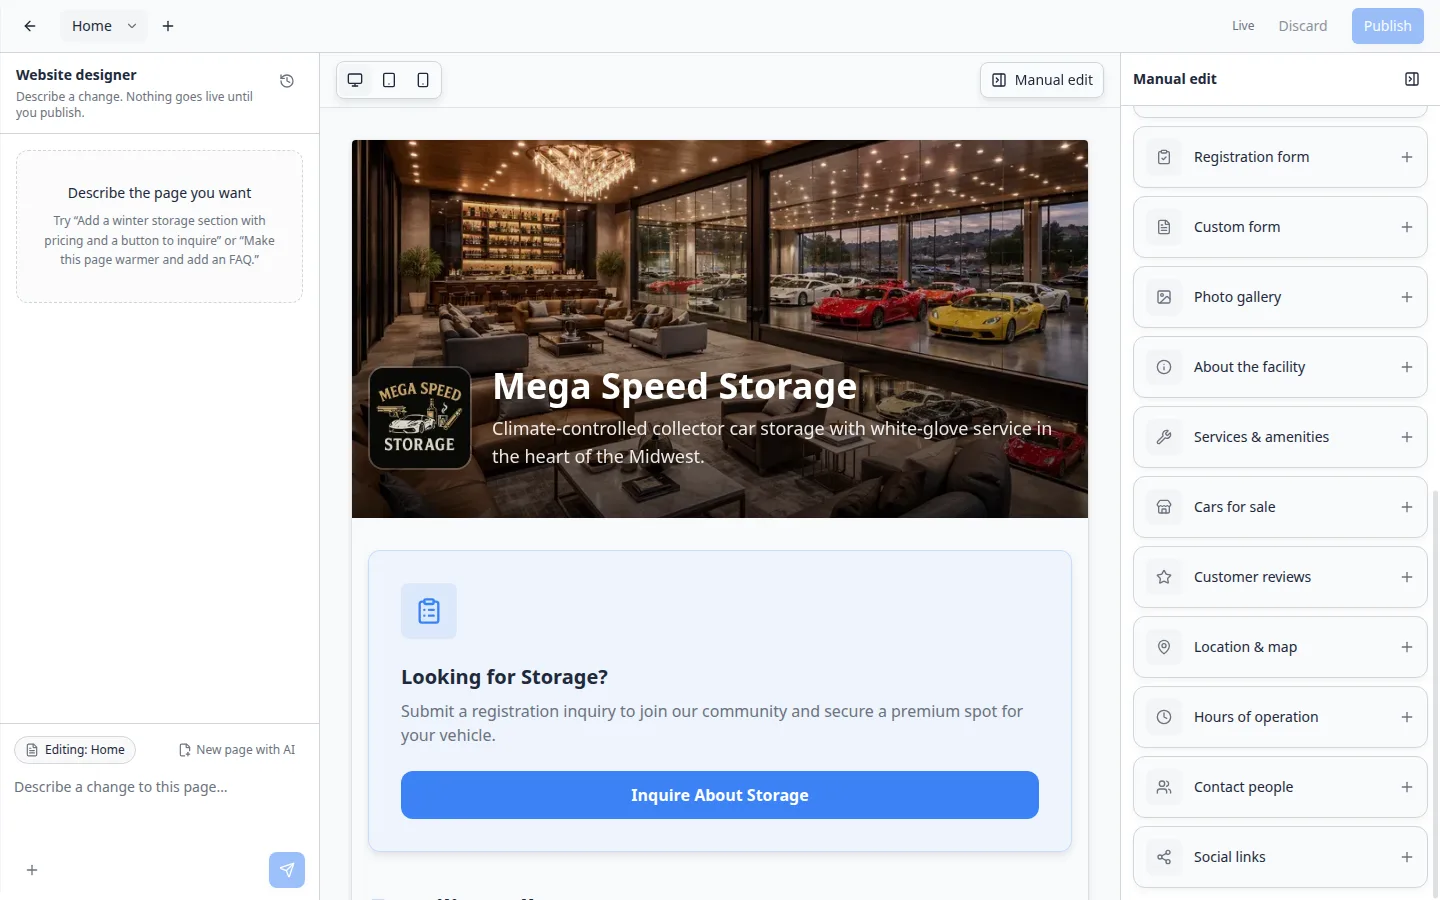Click the Photo gallery image icon

pos(1164,297)
